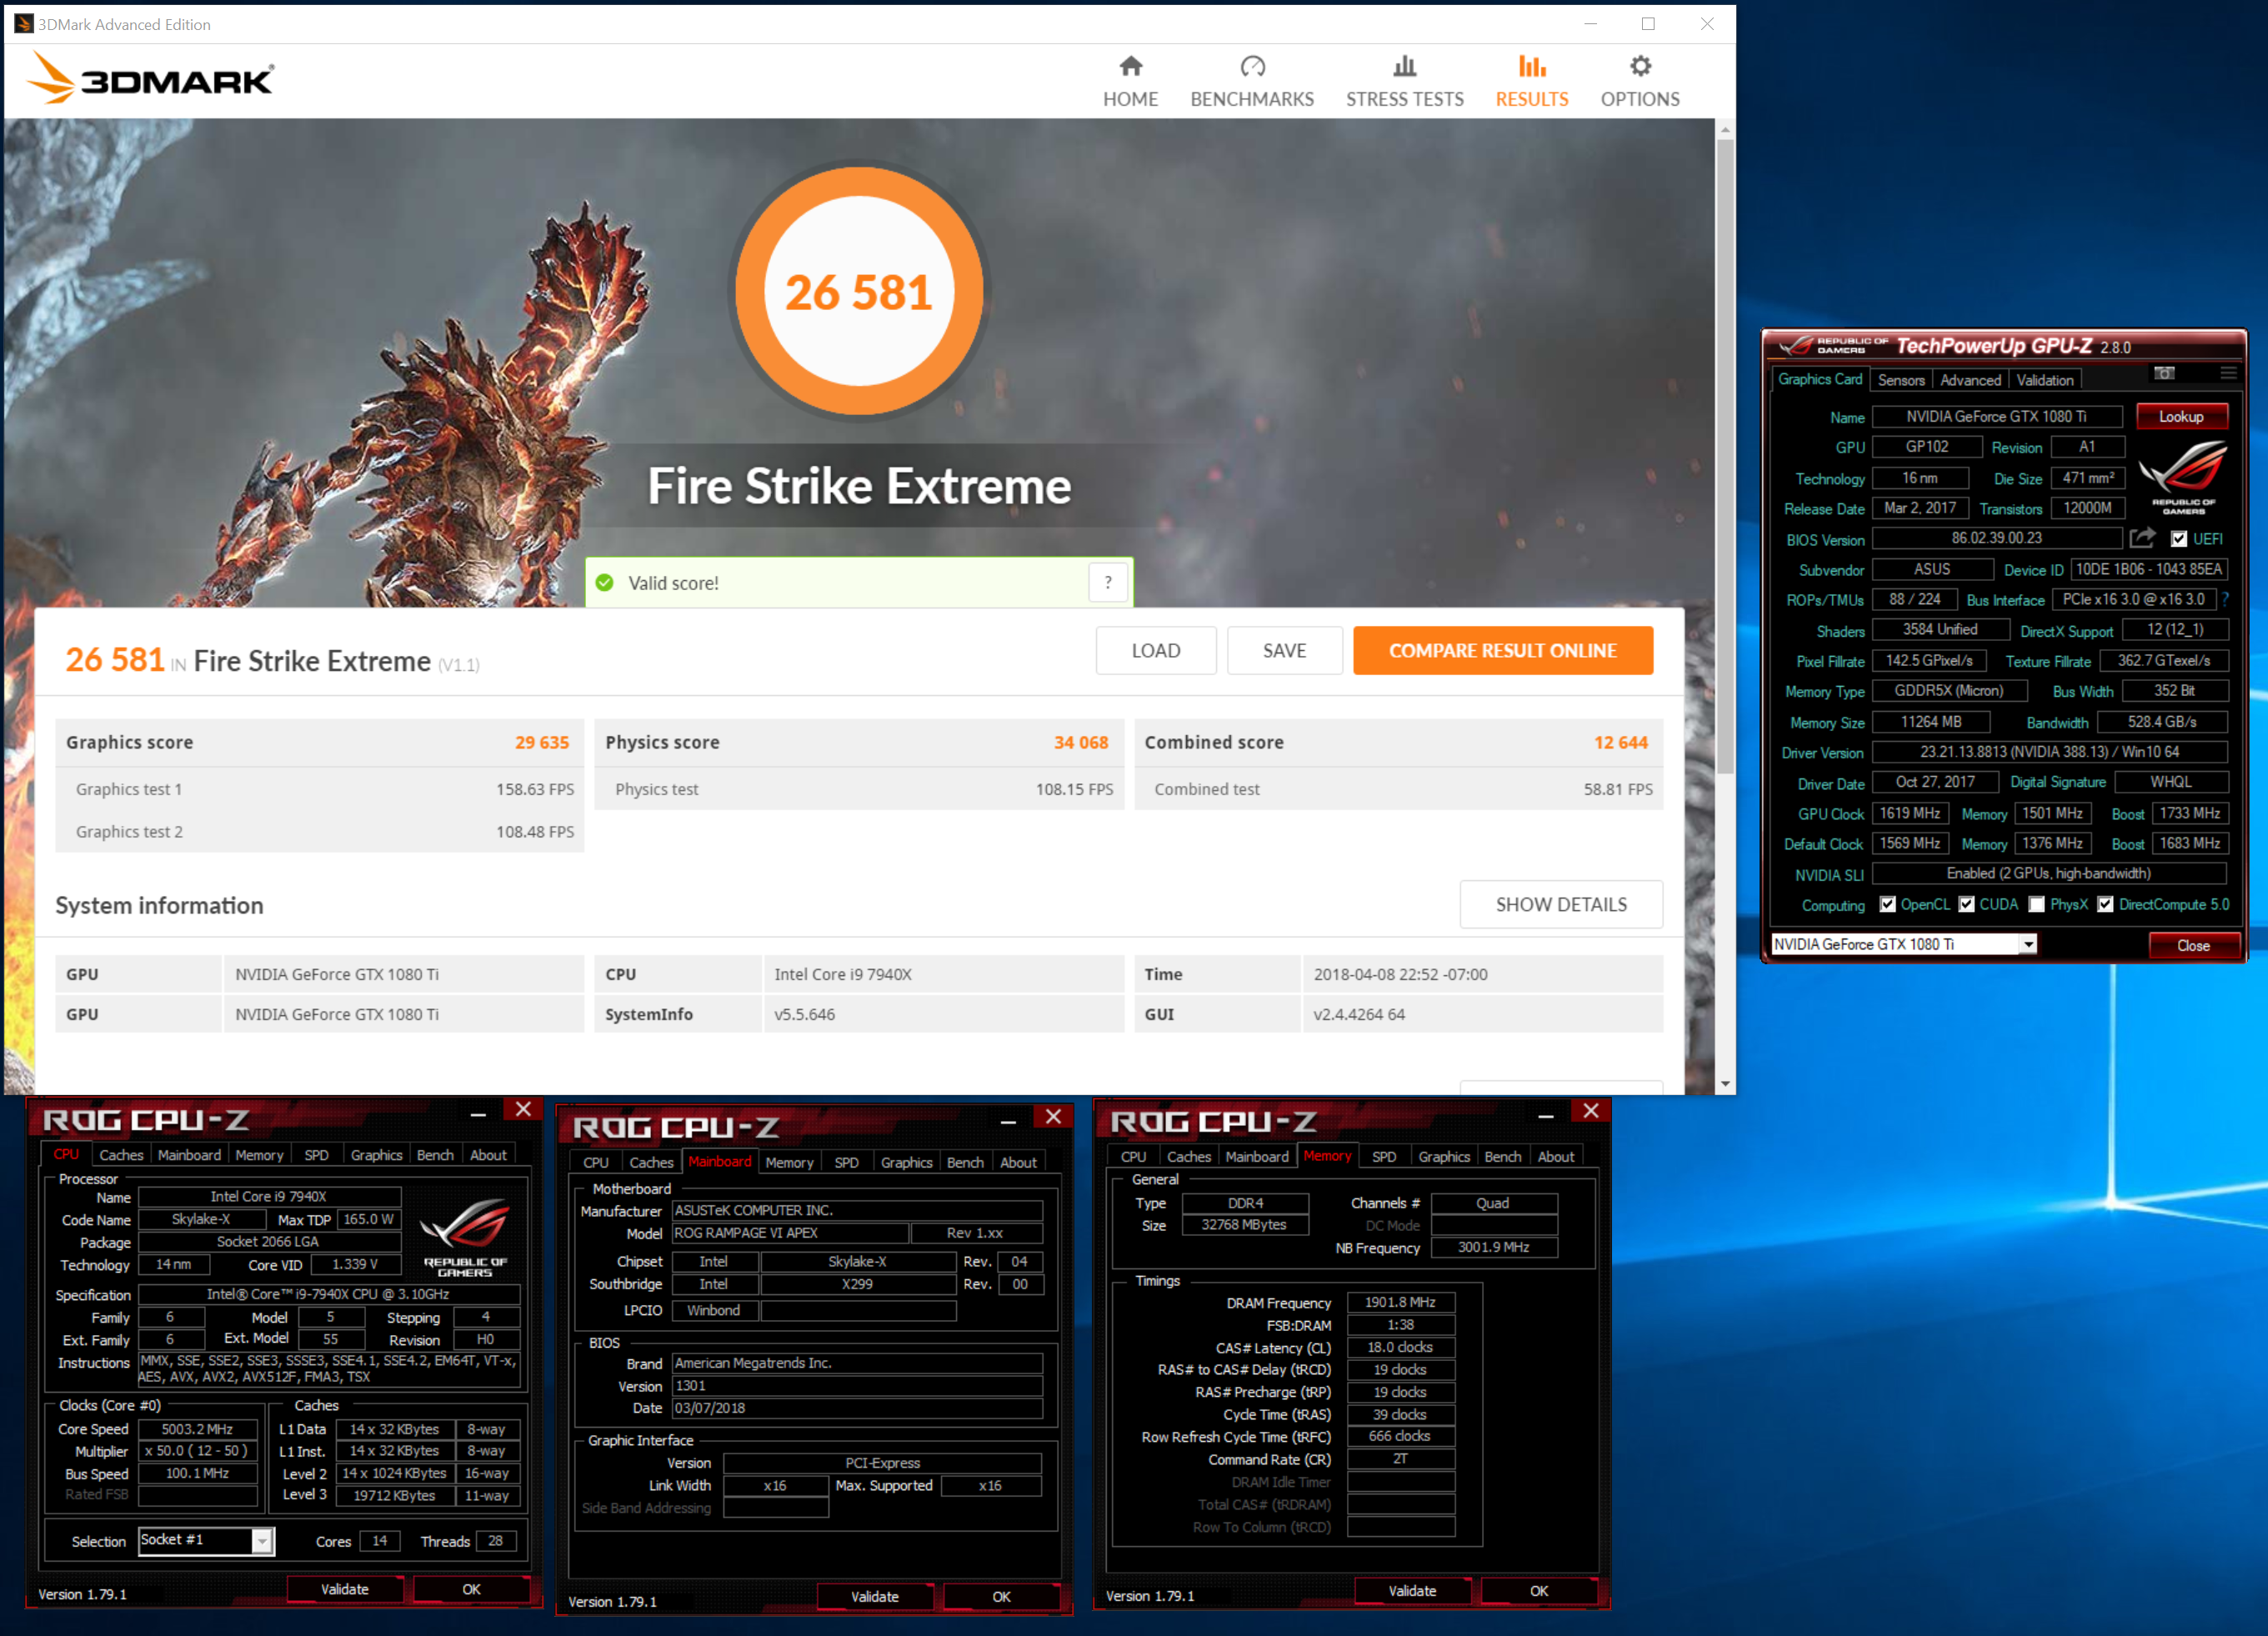The image size is (2268, 1636).
Task: Click the GPU-Z Name field NVIDIA GeForce GTX 1080 Ti
Action: (1997, 416)
